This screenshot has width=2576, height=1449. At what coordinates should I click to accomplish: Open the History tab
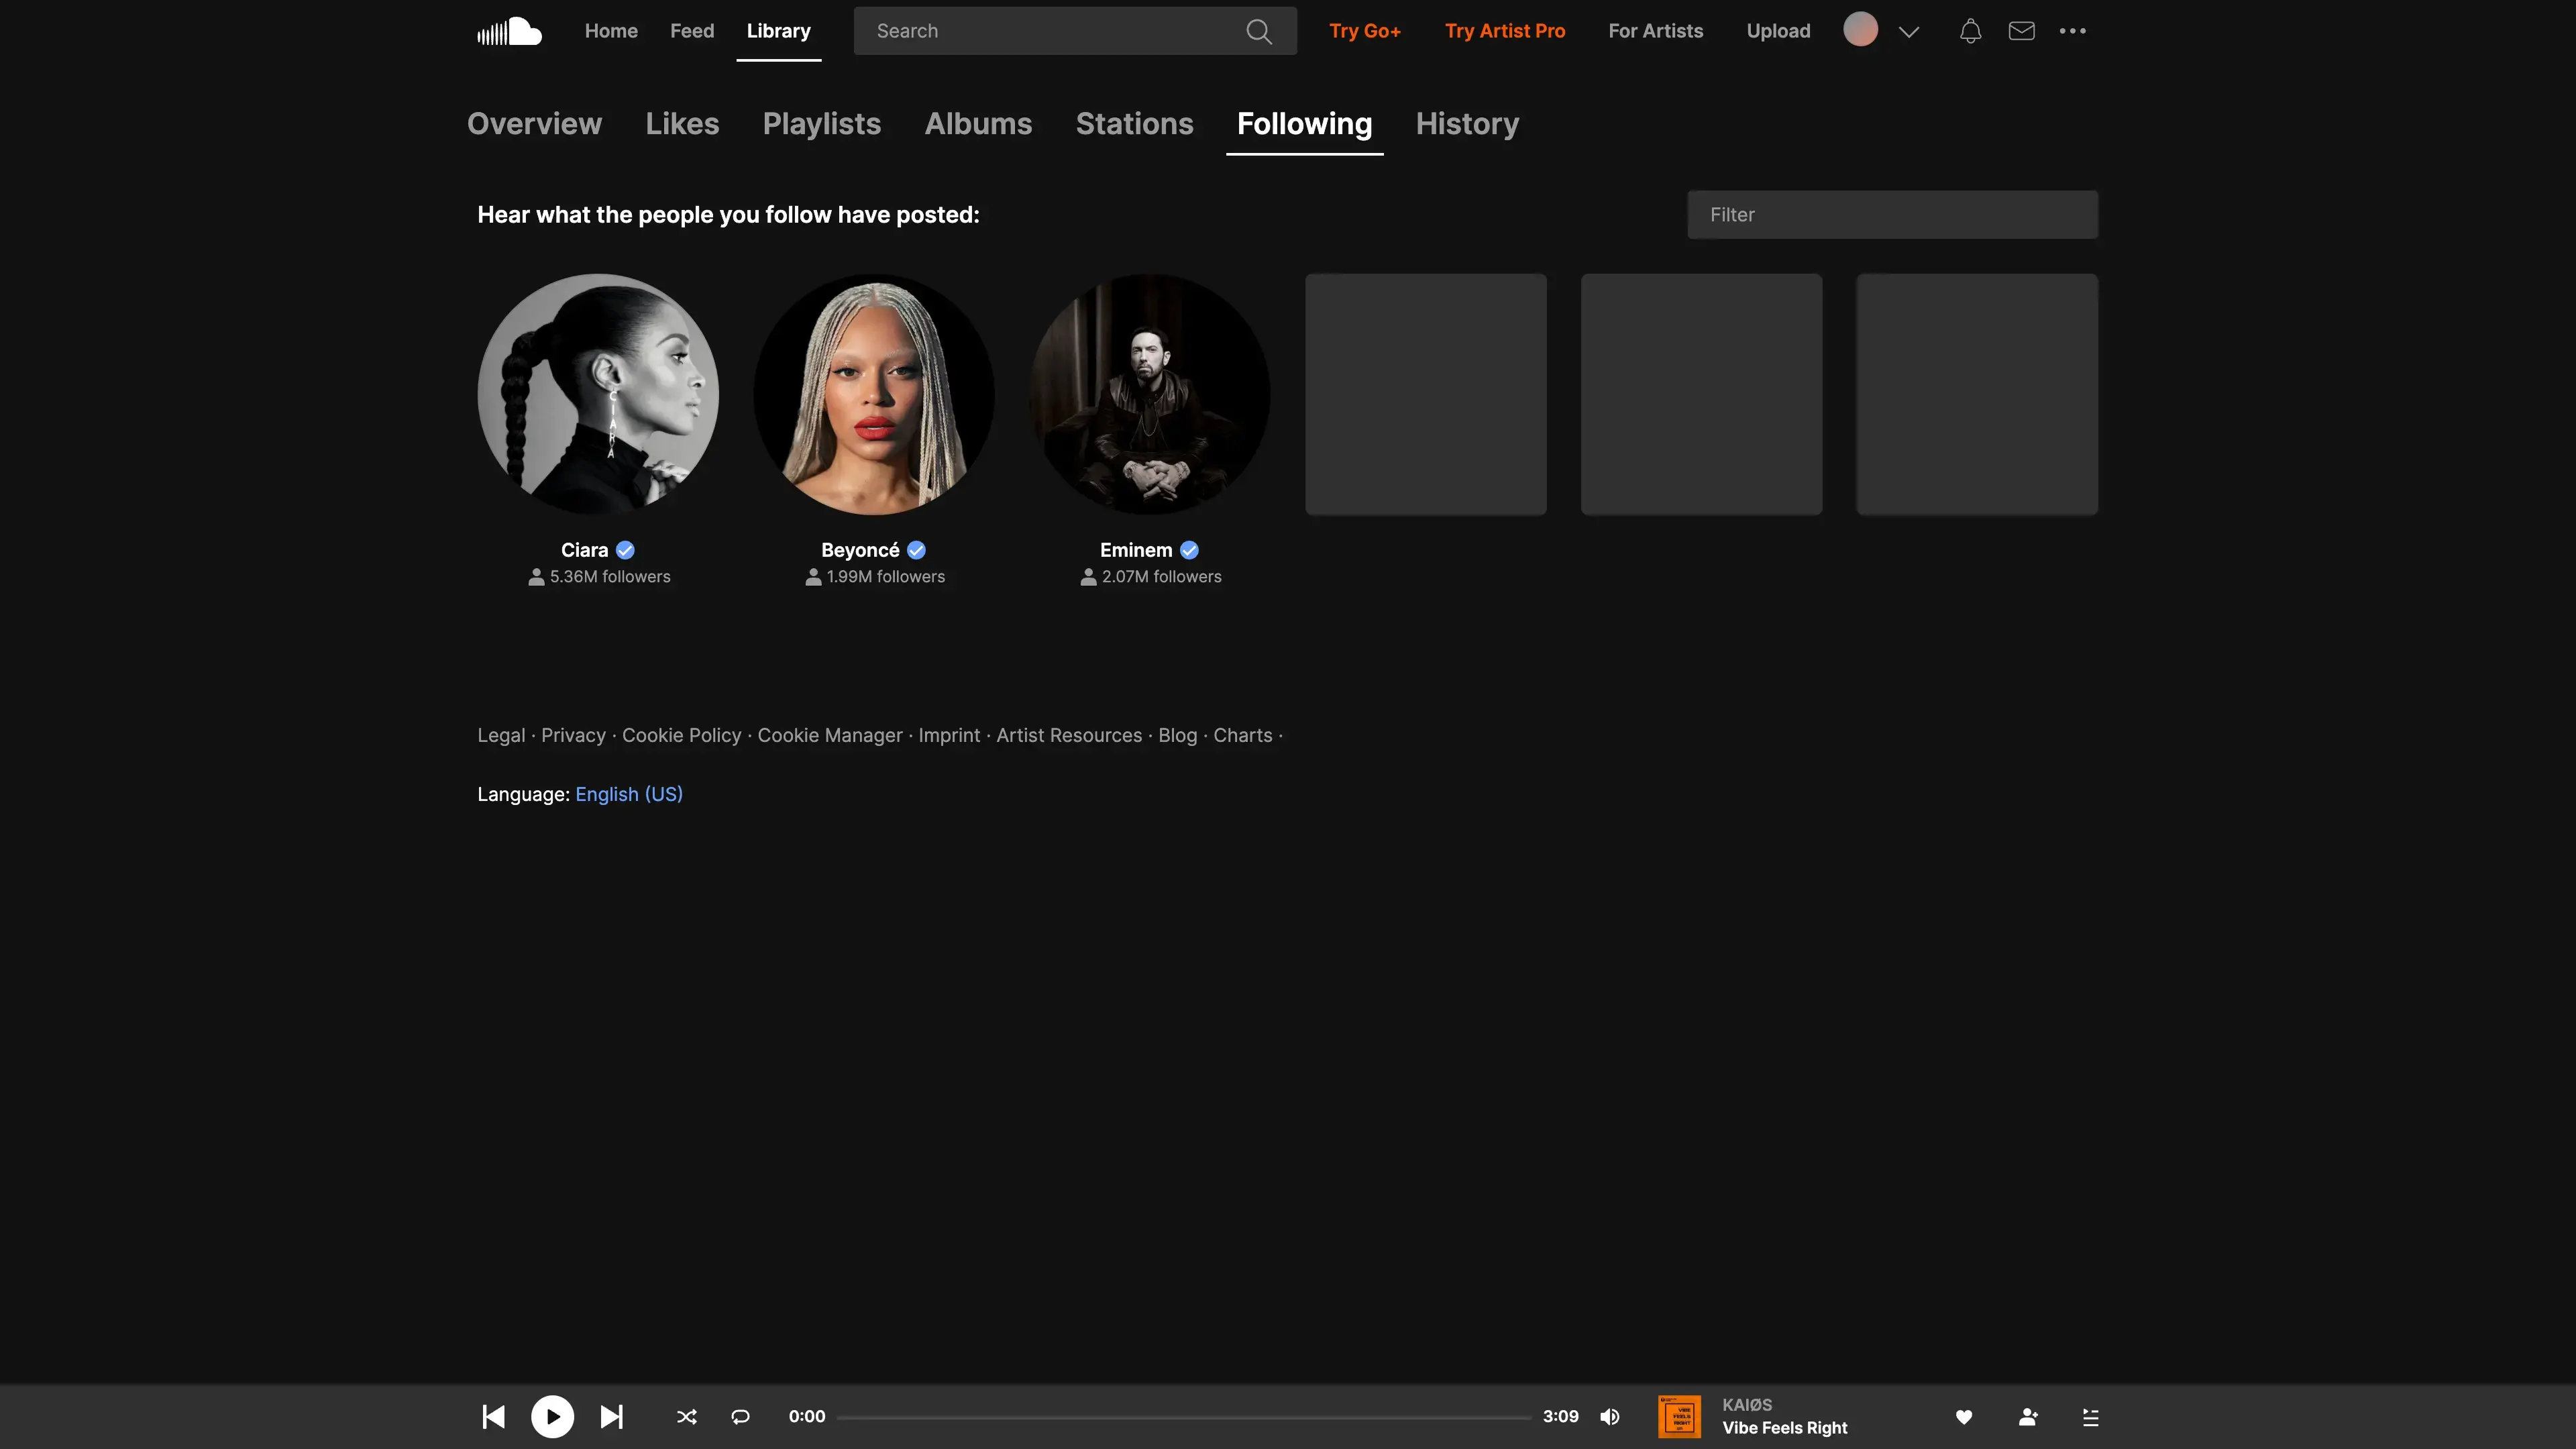click(x=1466, y=124)
